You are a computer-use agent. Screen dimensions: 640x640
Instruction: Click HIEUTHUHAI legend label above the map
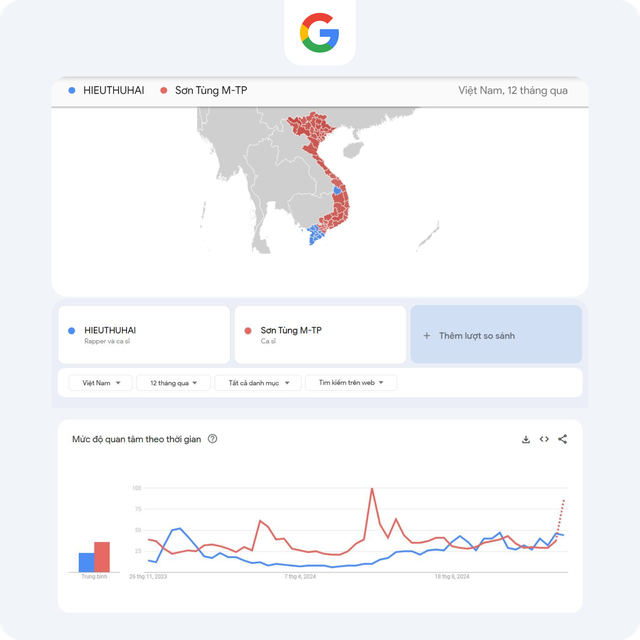coord(113,90)
